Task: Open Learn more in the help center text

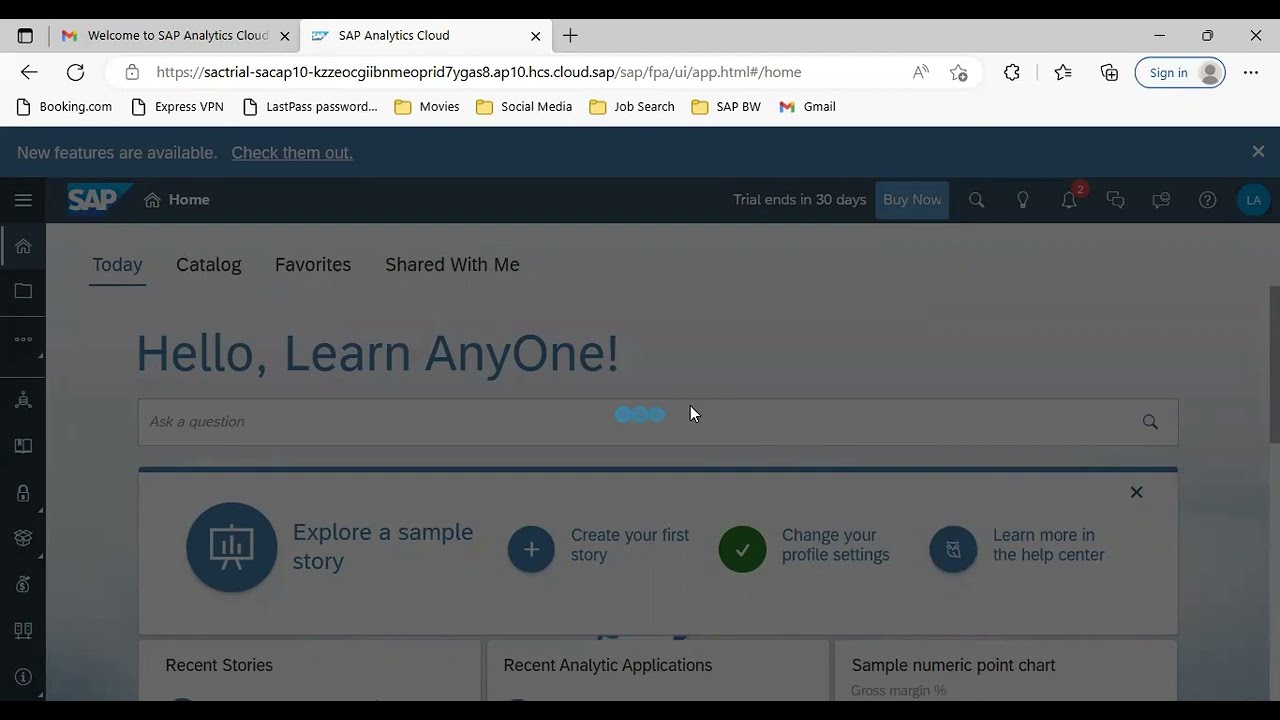Action: coord(1048,545)
